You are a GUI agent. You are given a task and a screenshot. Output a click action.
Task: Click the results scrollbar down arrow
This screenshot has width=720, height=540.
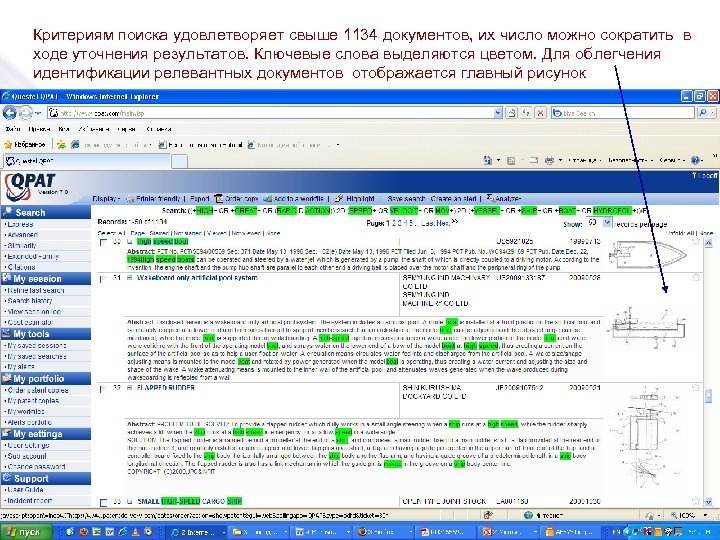click(709, 502)
